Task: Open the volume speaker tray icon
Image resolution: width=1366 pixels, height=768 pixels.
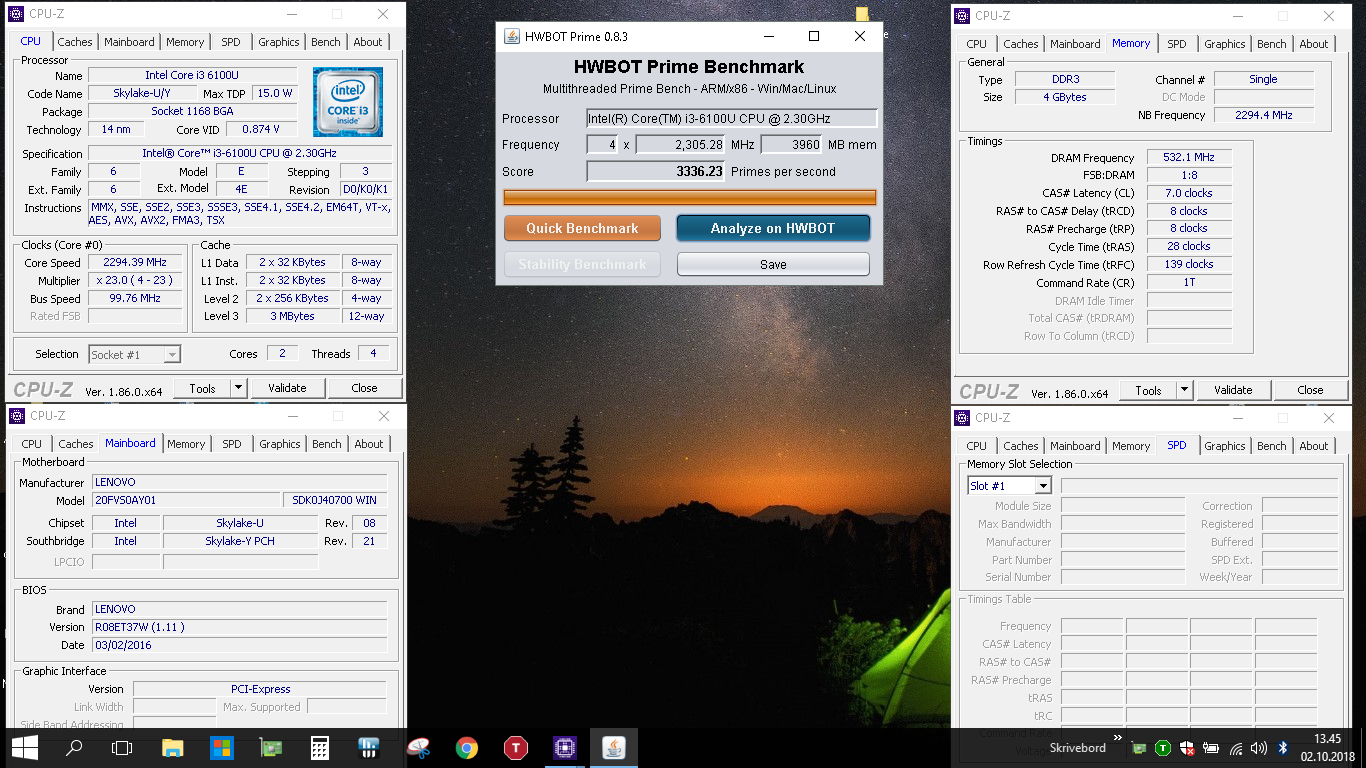Action: coord(1259,748)
